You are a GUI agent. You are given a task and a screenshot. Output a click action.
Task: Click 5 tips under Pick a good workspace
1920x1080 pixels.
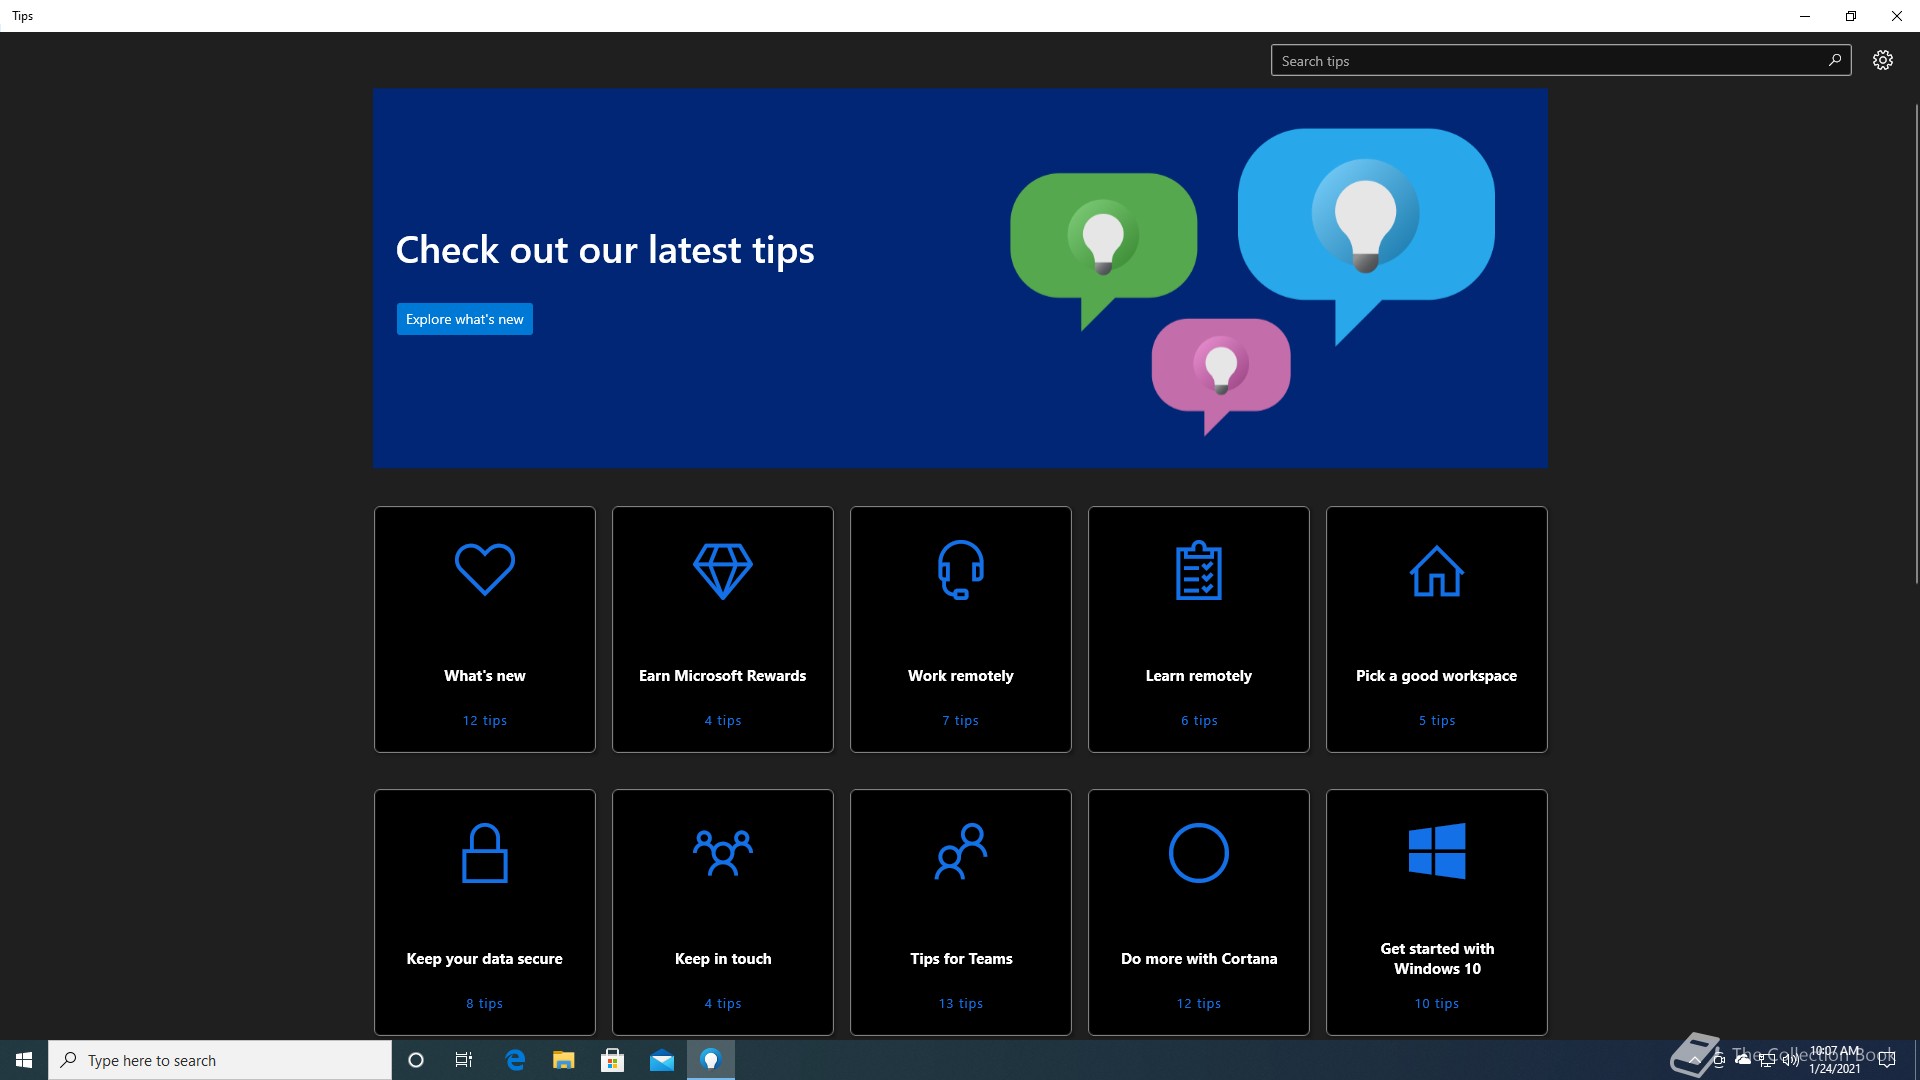(1436, 720)
